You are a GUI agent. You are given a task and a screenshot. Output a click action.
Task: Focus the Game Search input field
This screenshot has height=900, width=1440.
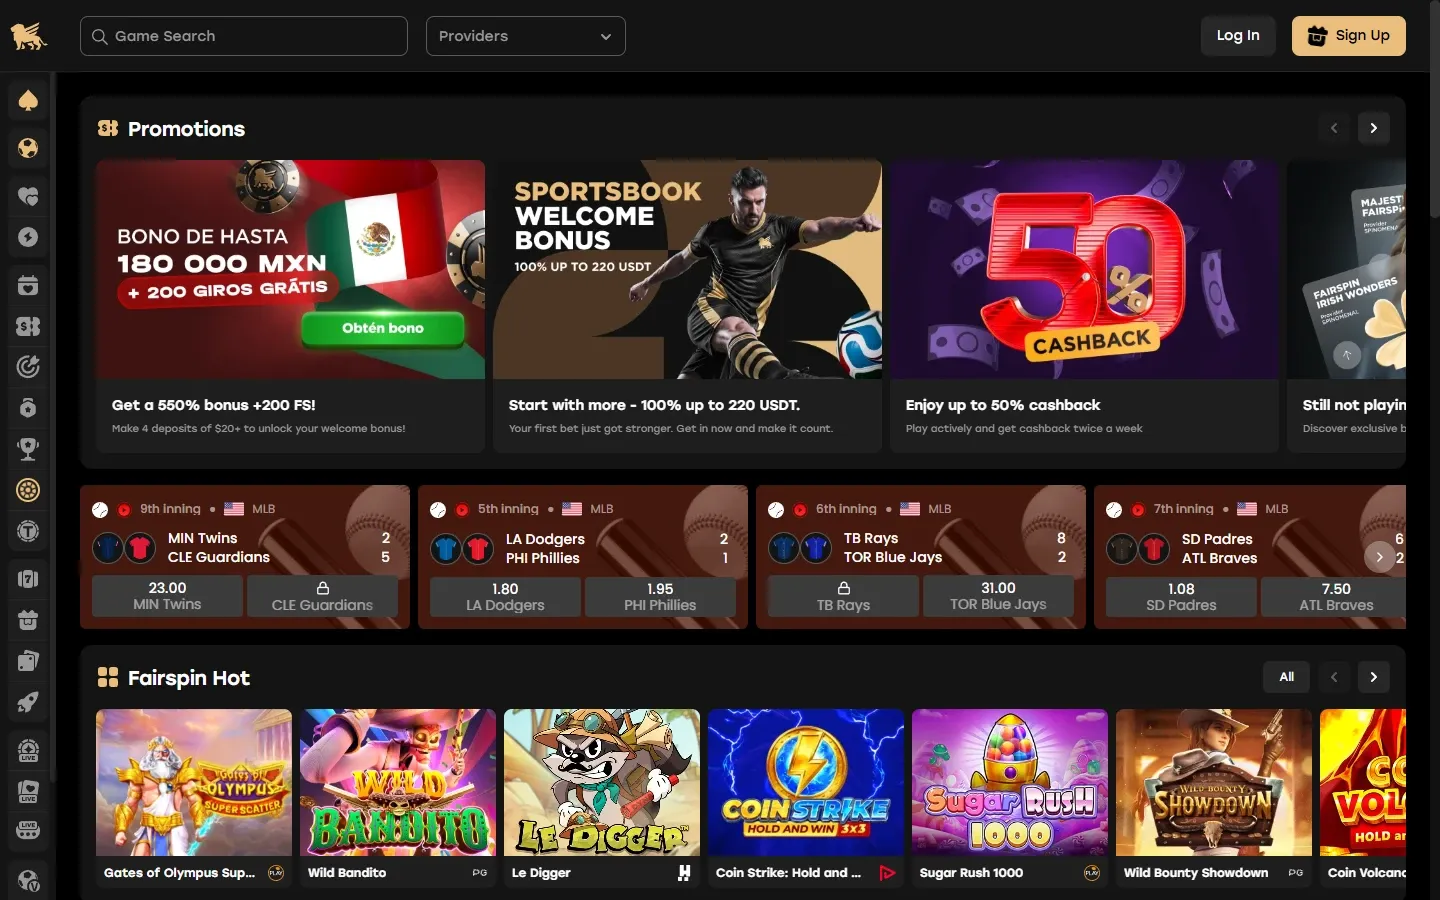tap(244, 36)
